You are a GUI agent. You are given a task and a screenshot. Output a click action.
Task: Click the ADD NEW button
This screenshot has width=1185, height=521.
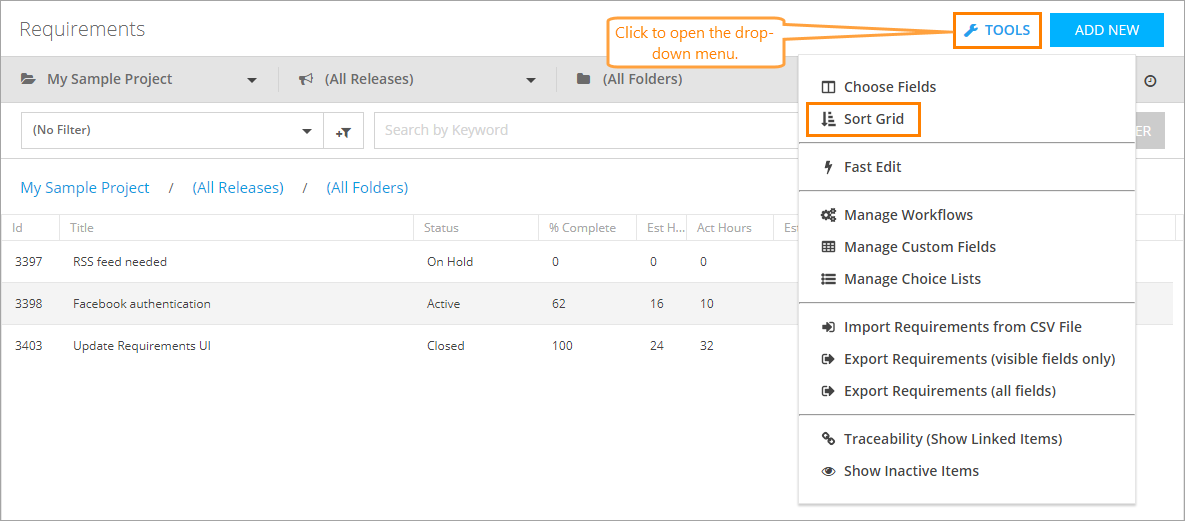point(1106,30)
